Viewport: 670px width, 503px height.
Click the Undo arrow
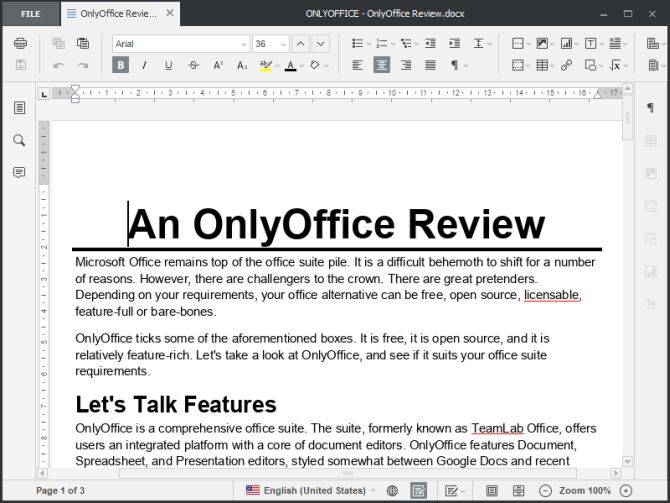coord(59,65)
